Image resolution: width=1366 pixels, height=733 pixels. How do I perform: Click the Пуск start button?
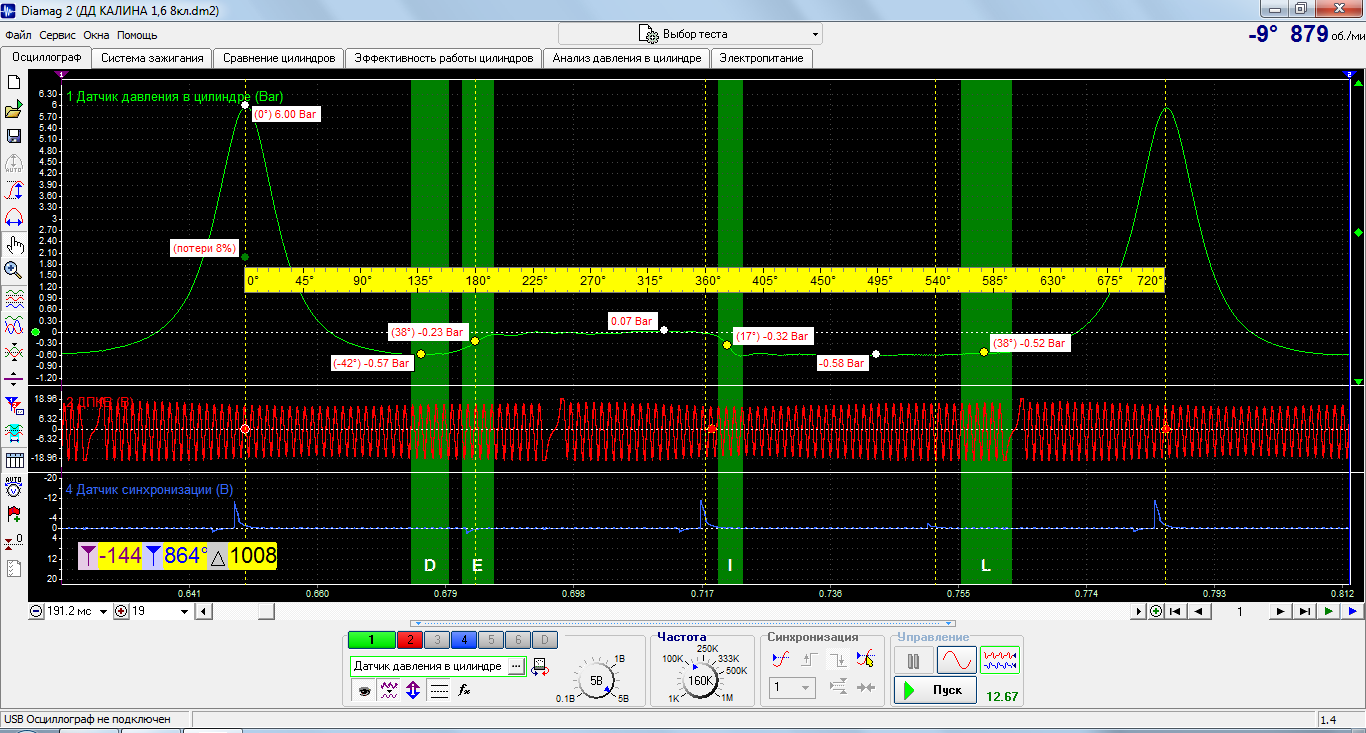(935, 690)
